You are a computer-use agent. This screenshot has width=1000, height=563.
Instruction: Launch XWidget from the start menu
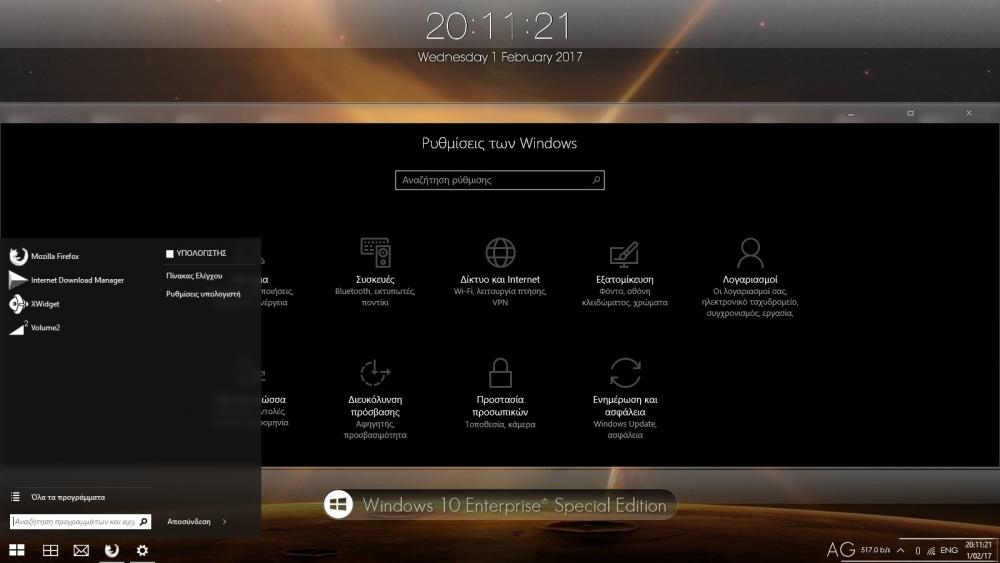34,303
